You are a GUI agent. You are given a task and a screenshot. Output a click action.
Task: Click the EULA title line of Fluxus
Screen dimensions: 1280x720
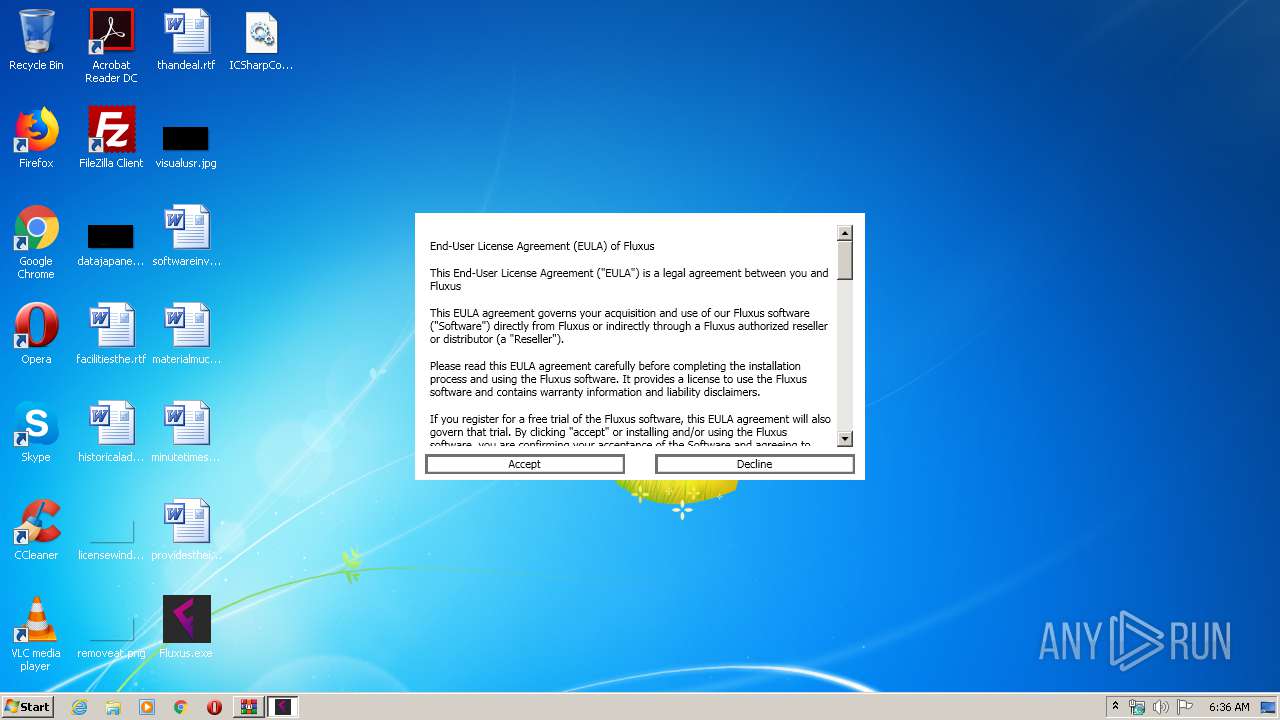coord(542,246)
